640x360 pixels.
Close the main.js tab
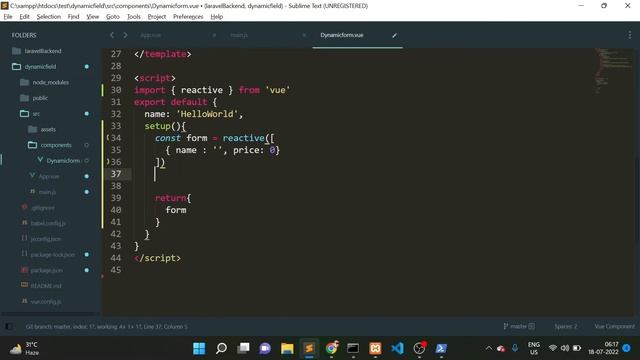point(304,36)
